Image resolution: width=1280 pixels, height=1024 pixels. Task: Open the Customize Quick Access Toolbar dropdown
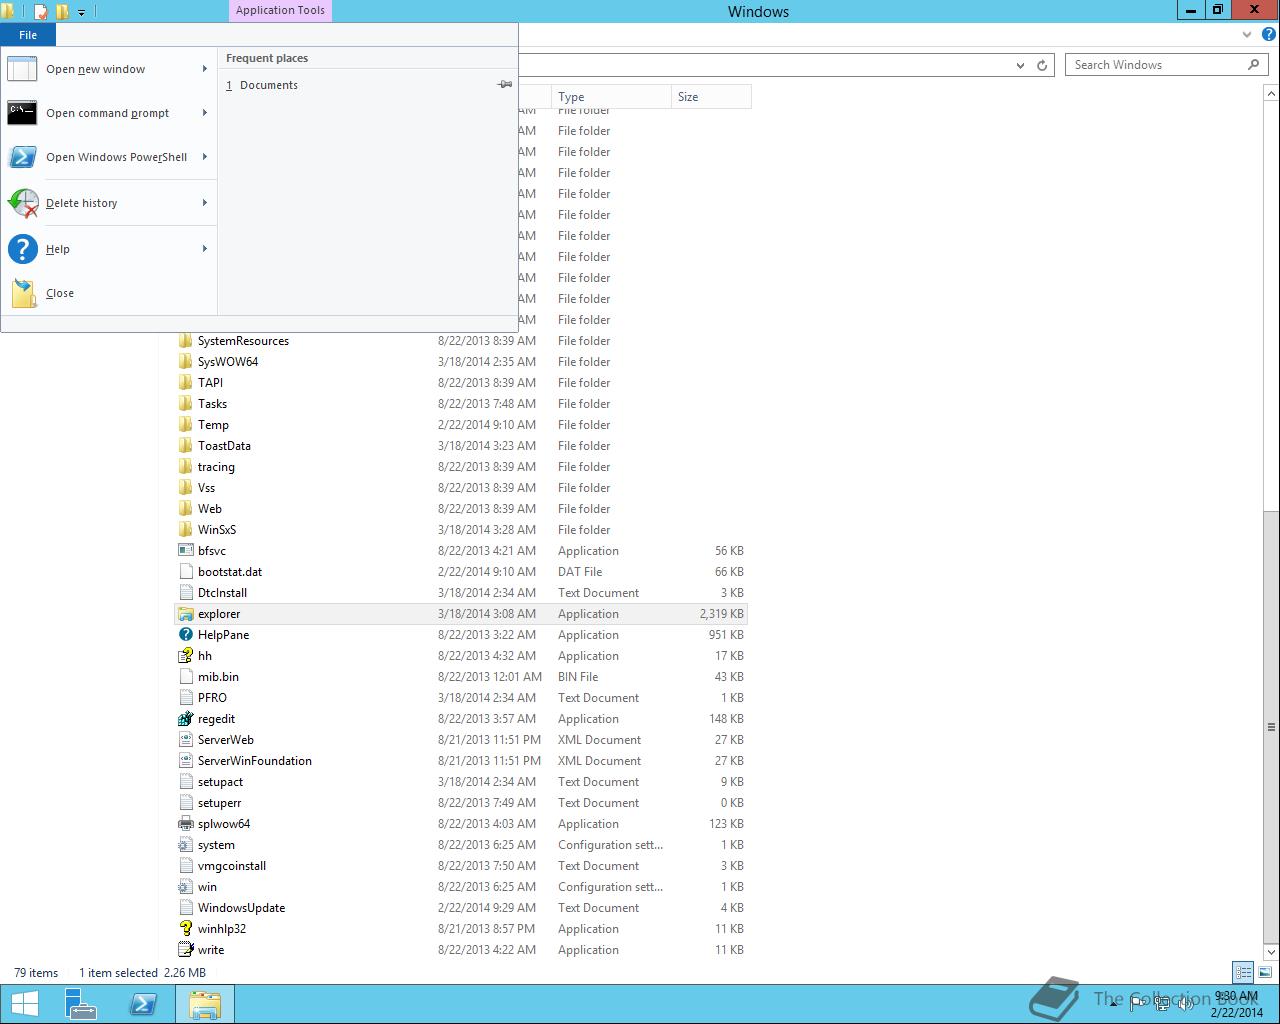(81, 12)
